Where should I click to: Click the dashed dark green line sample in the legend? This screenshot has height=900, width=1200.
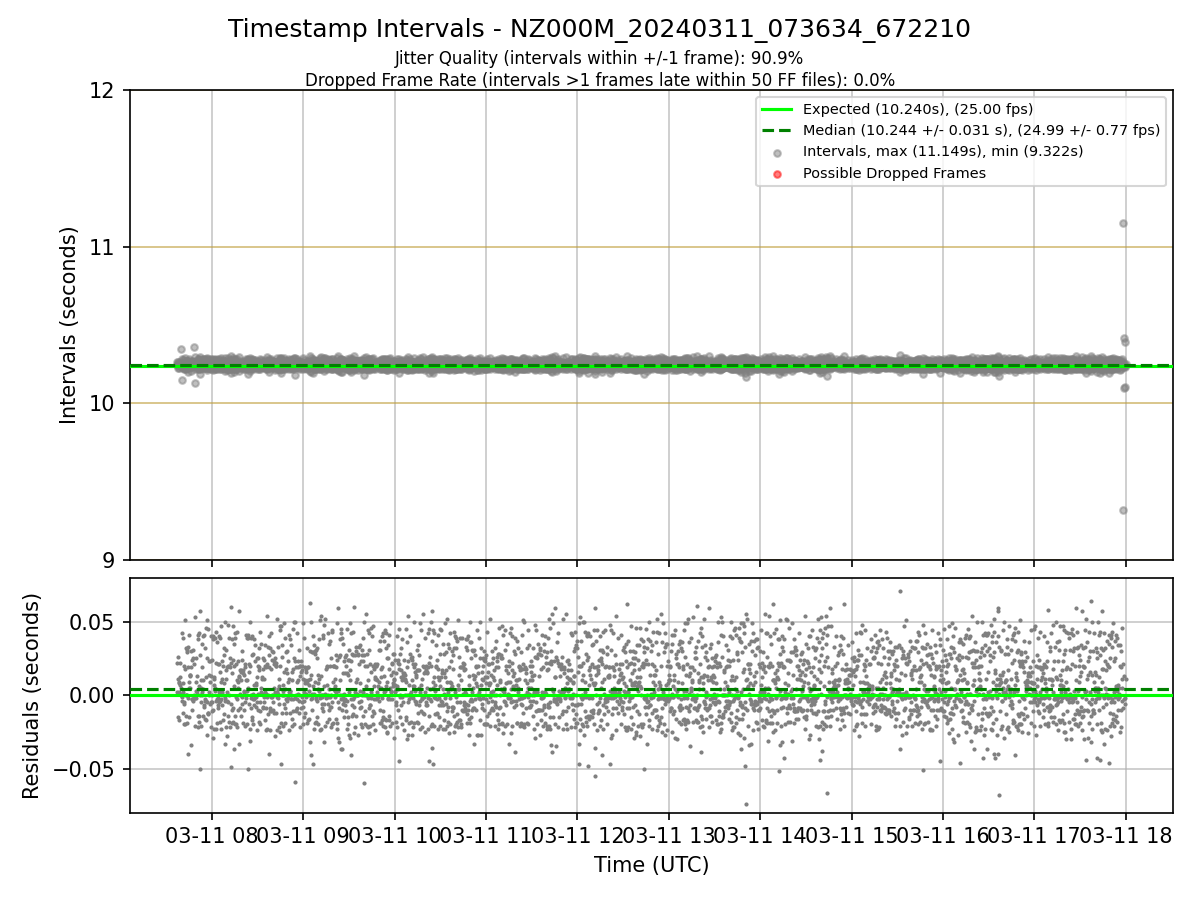tap(778, 130)
